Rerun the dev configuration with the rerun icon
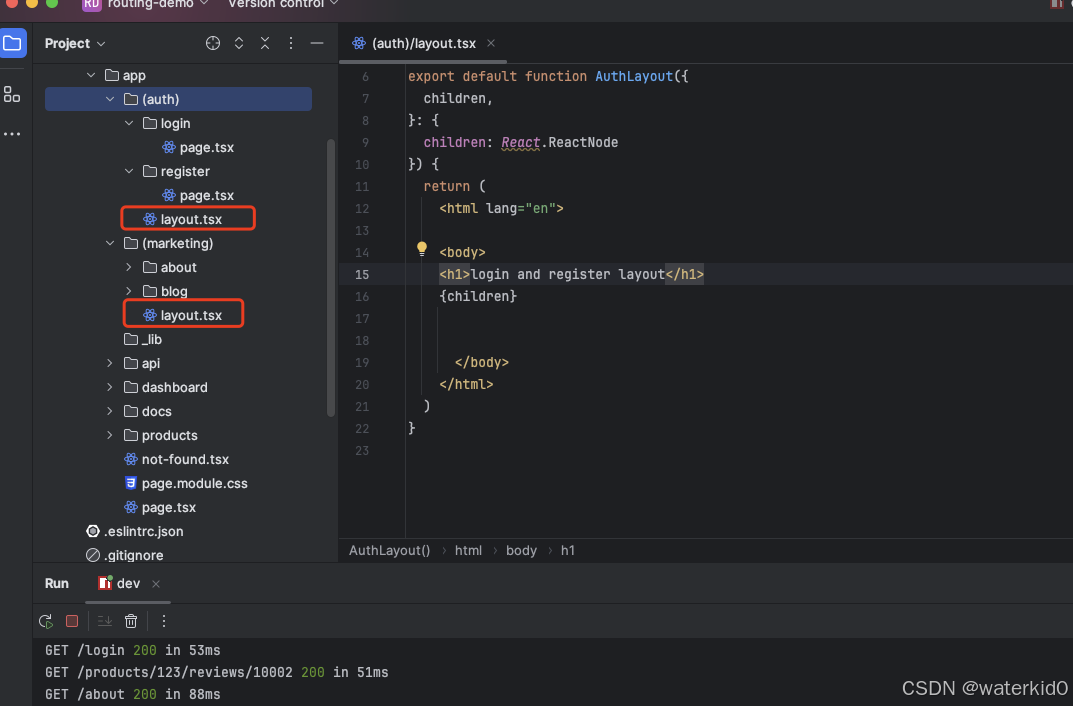 (45, 621)
